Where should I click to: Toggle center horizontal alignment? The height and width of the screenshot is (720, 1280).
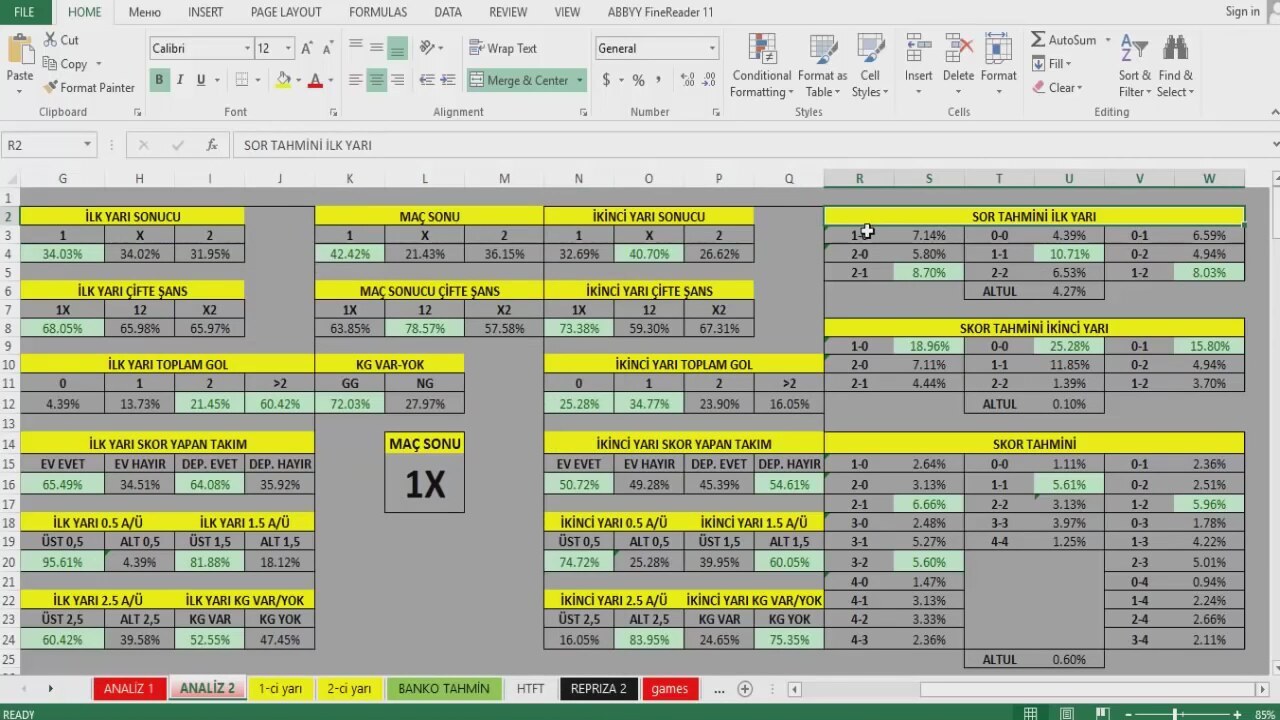376,80
